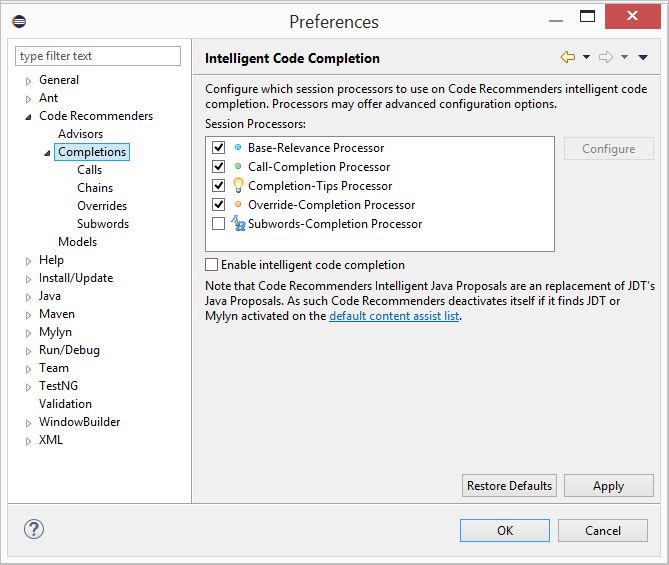Select Validation preference page
Image resolution: width=669 pixels, height=565 pixels.
click(x=65, y=404)
